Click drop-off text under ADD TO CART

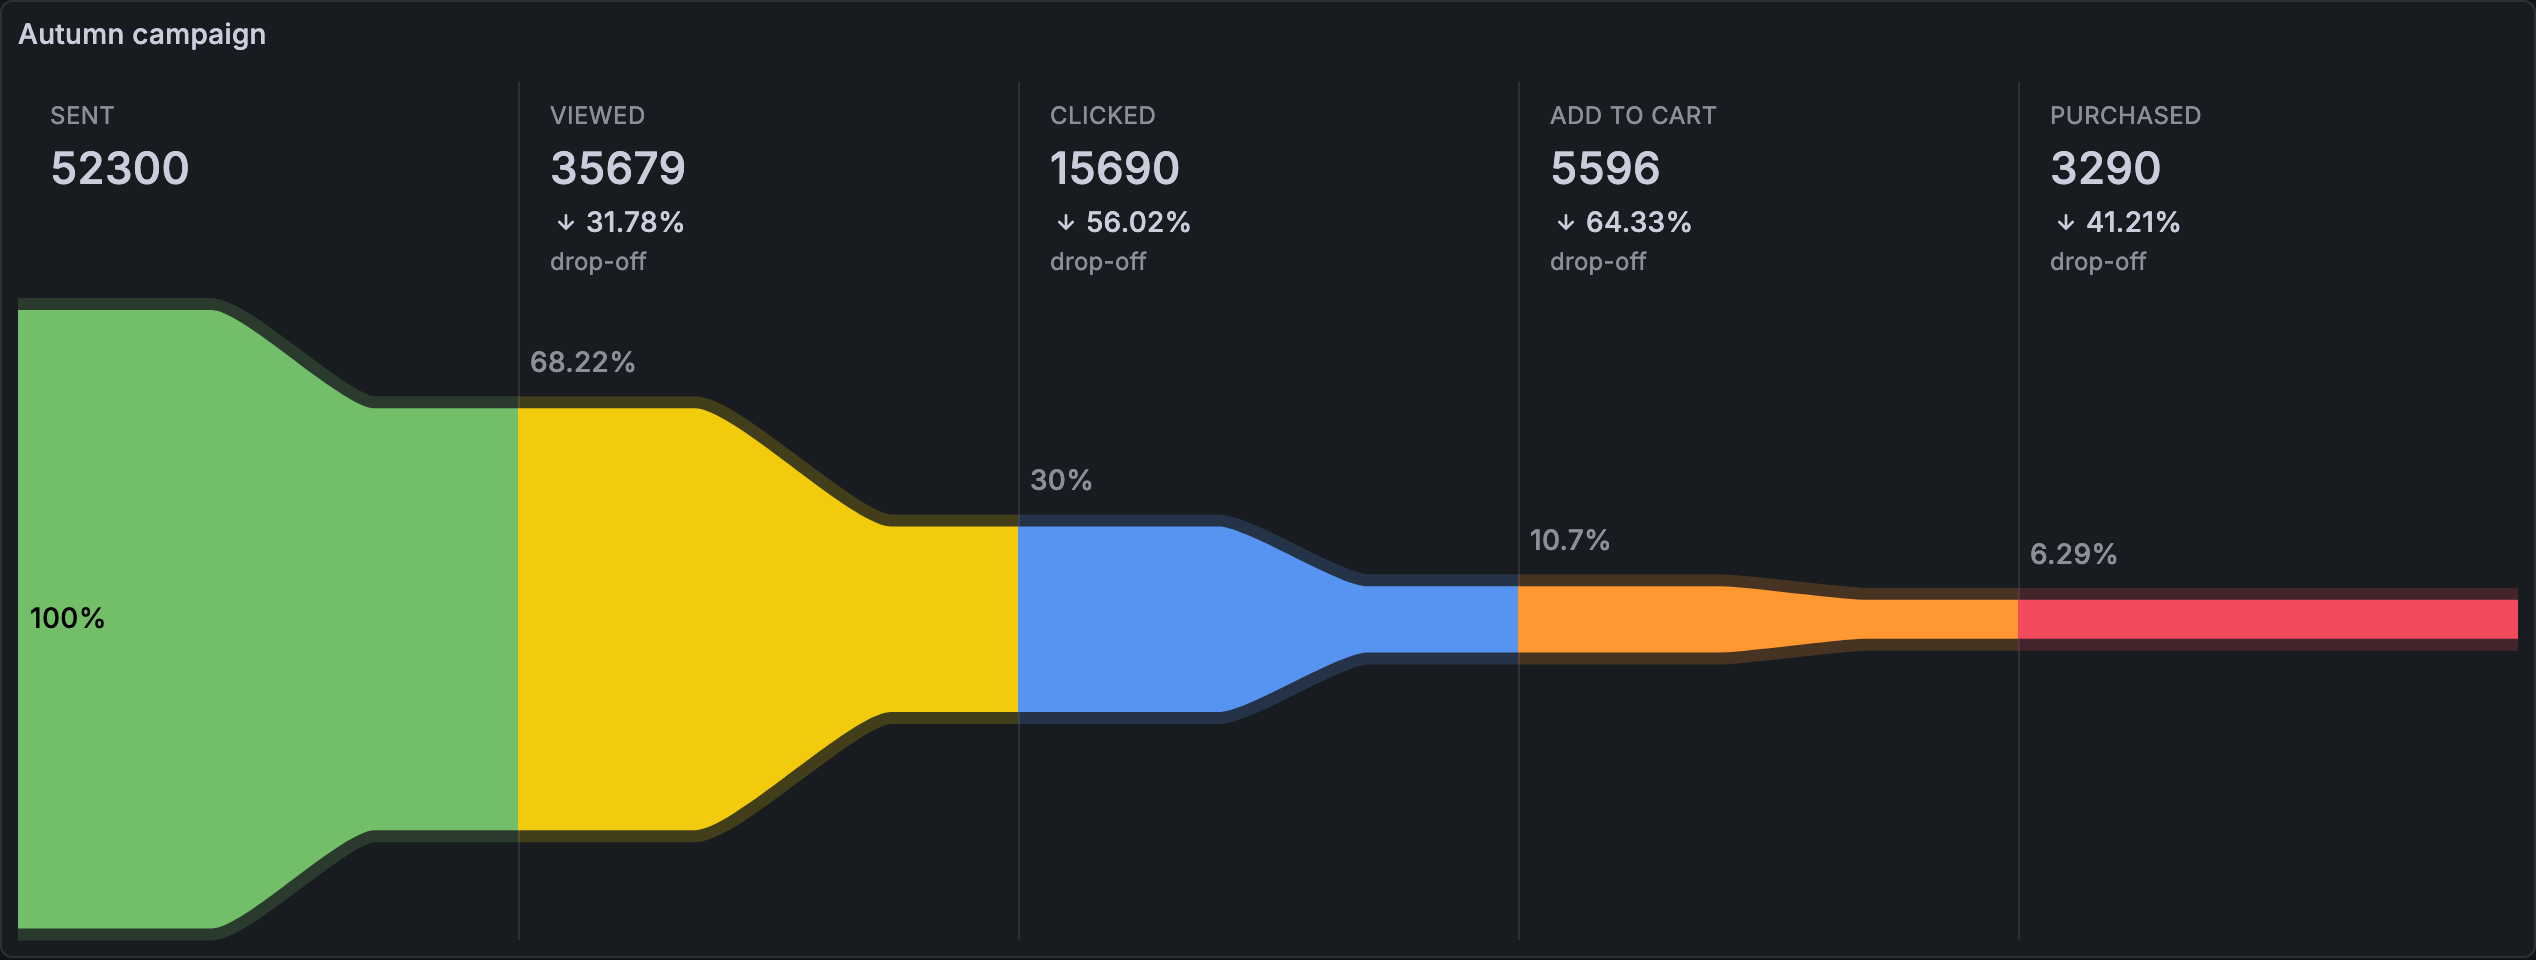pos(1598,262)
